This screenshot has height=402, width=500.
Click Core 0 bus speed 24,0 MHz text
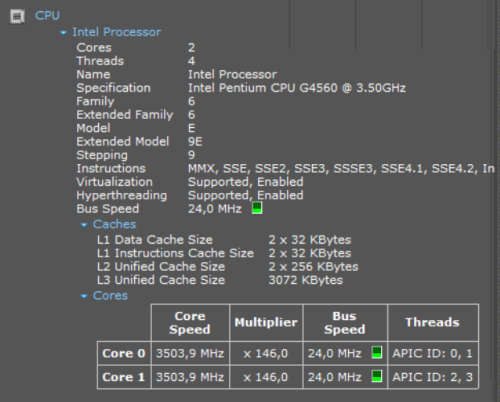click(x=335, y=353)
